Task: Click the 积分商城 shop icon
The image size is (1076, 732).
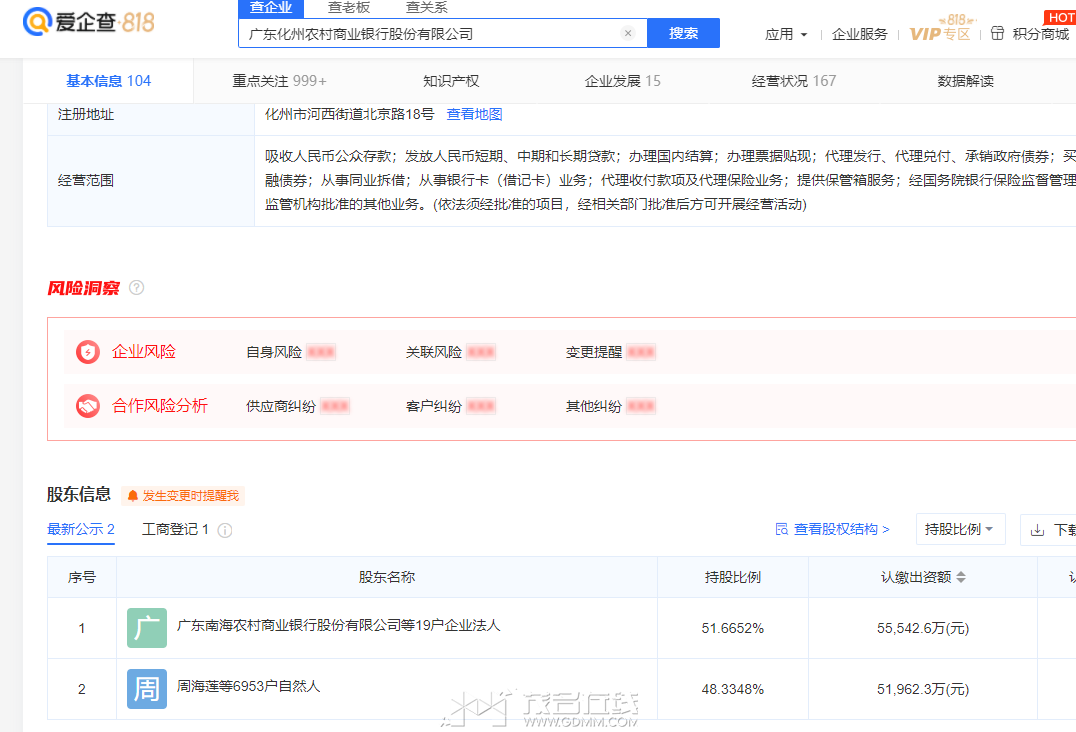Action: click(997, 34)
